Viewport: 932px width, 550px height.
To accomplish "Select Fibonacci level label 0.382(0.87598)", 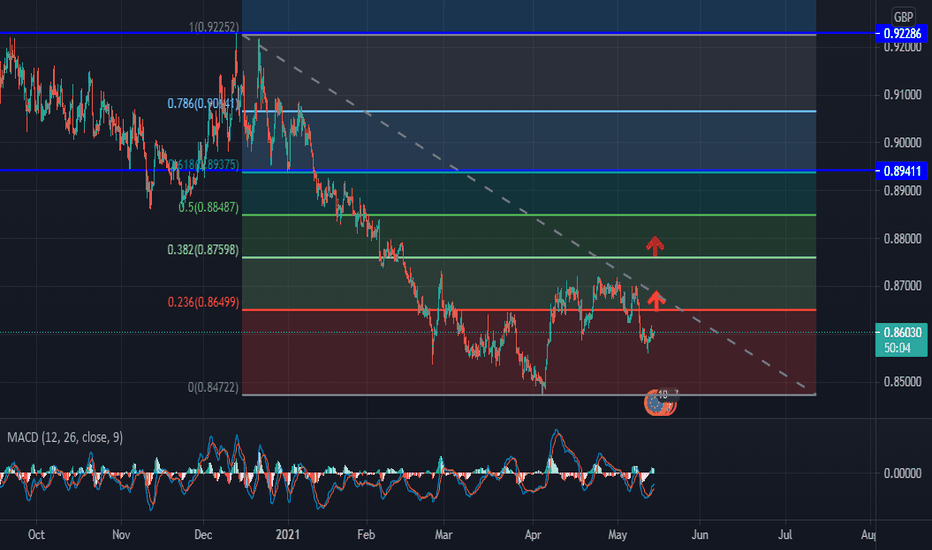I will tap(203, 250).
